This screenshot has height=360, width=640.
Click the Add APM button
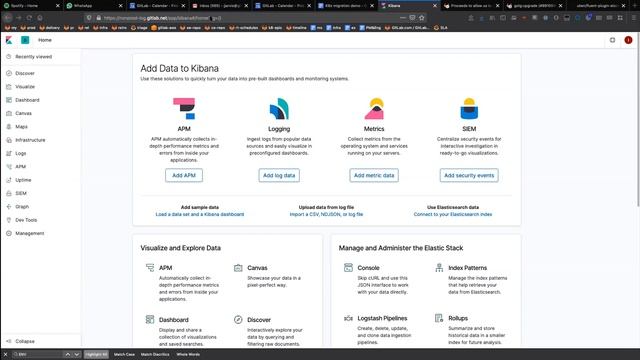click(x=184, y=176)
